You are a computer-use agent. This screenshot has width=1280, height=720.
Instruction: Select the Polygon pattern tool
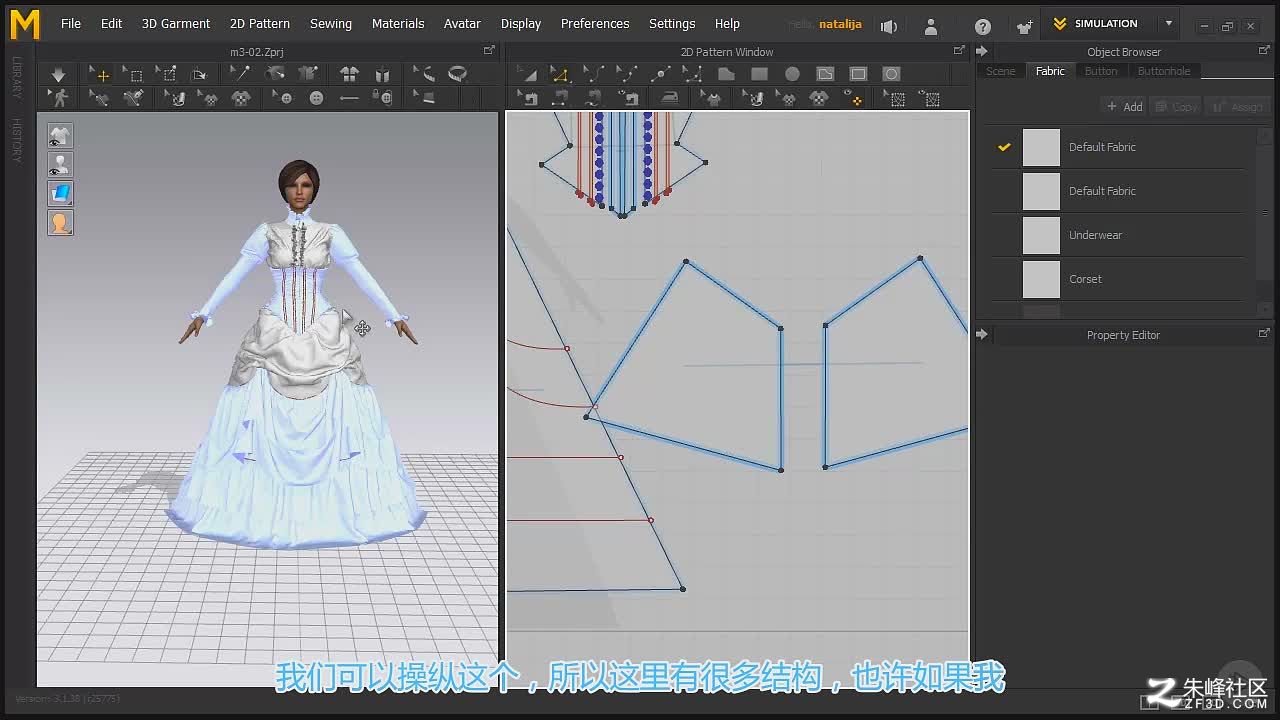tap(726, 74)
